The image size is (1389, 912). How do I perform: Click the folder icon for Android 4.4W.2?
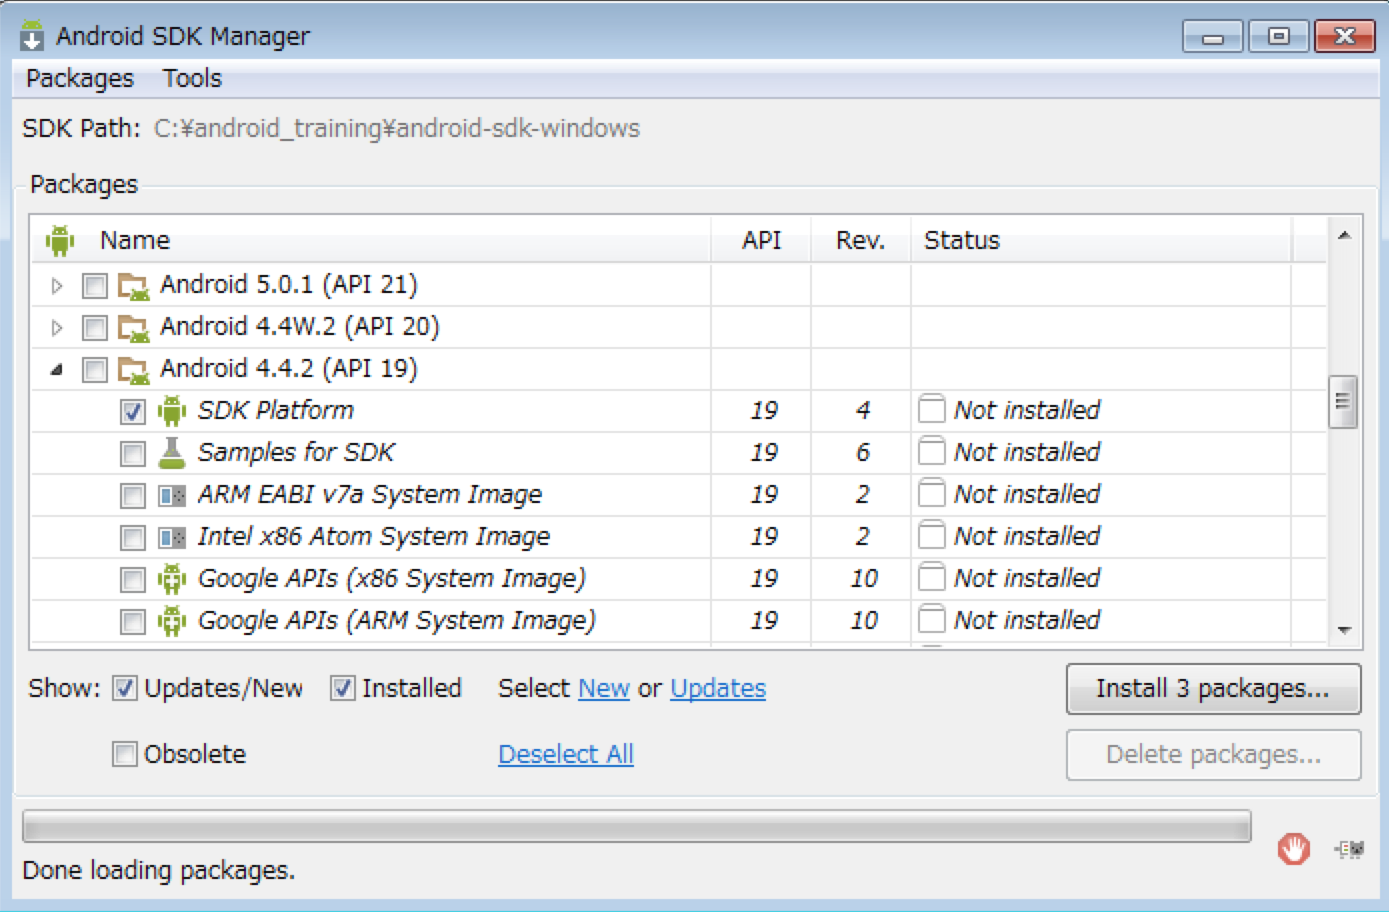tap(134, 328)
